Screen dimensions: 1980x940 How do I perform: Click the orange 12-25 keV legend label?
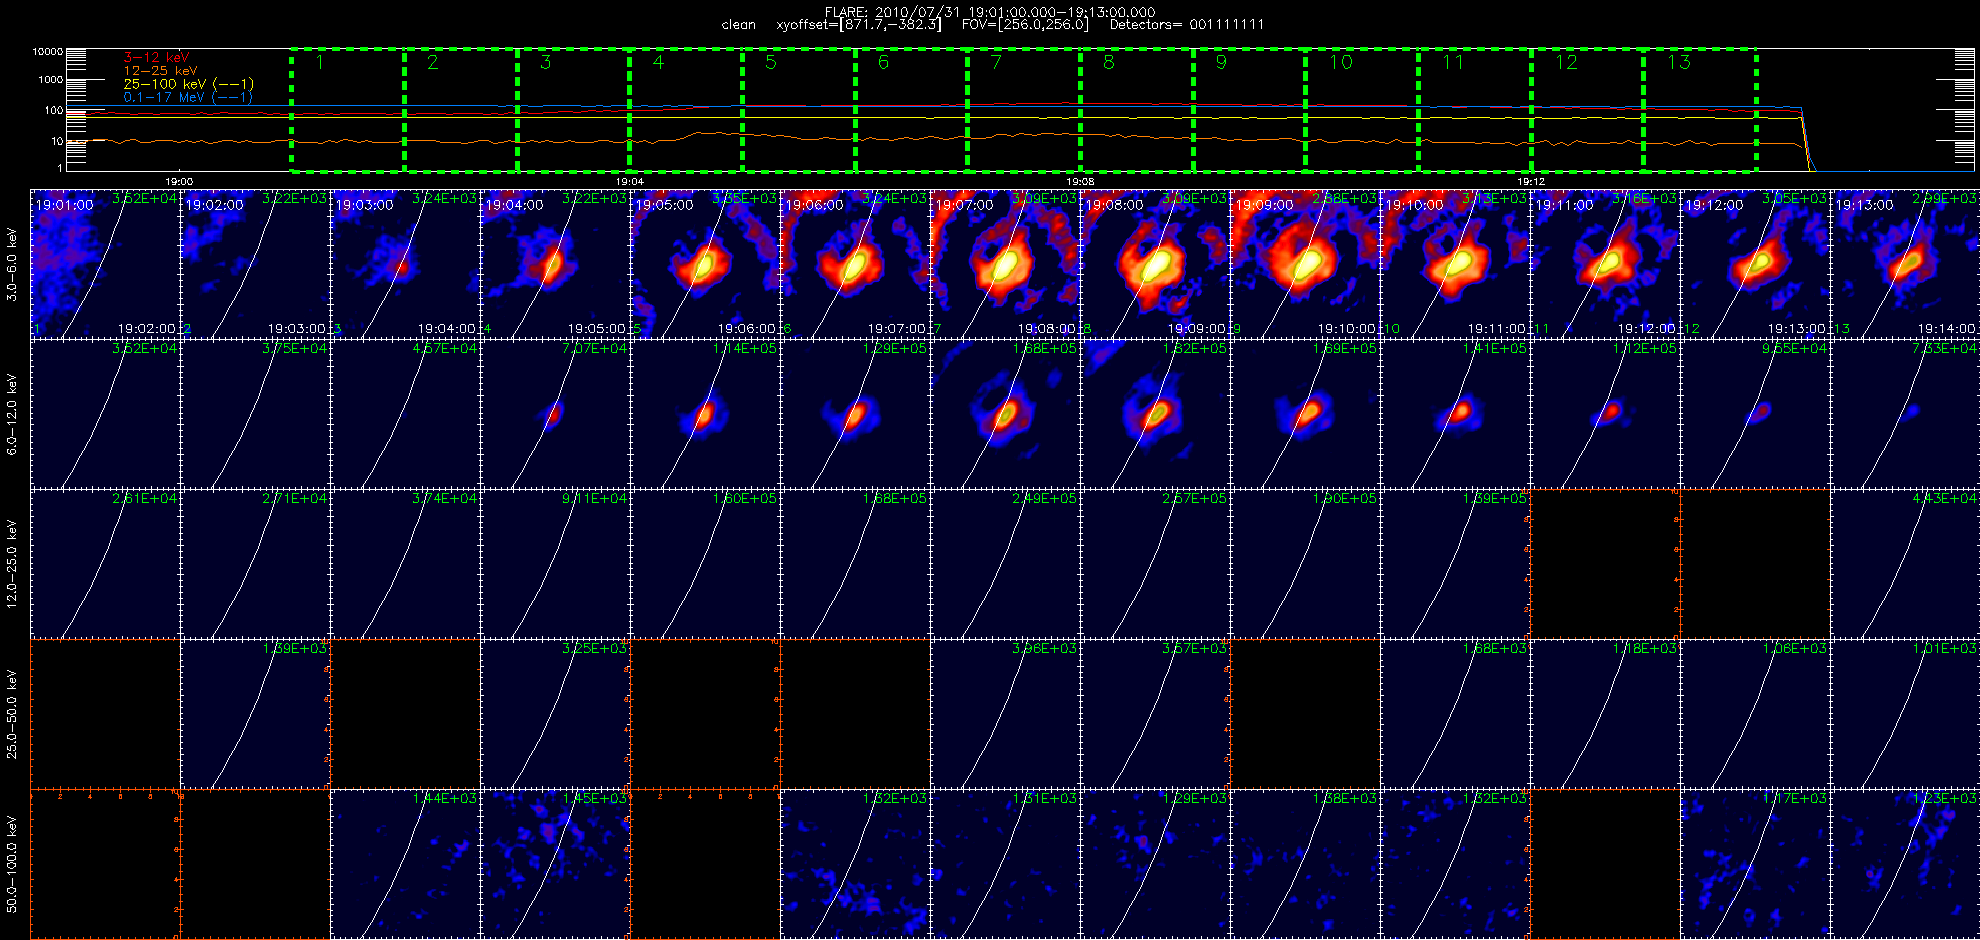(160, 71)
